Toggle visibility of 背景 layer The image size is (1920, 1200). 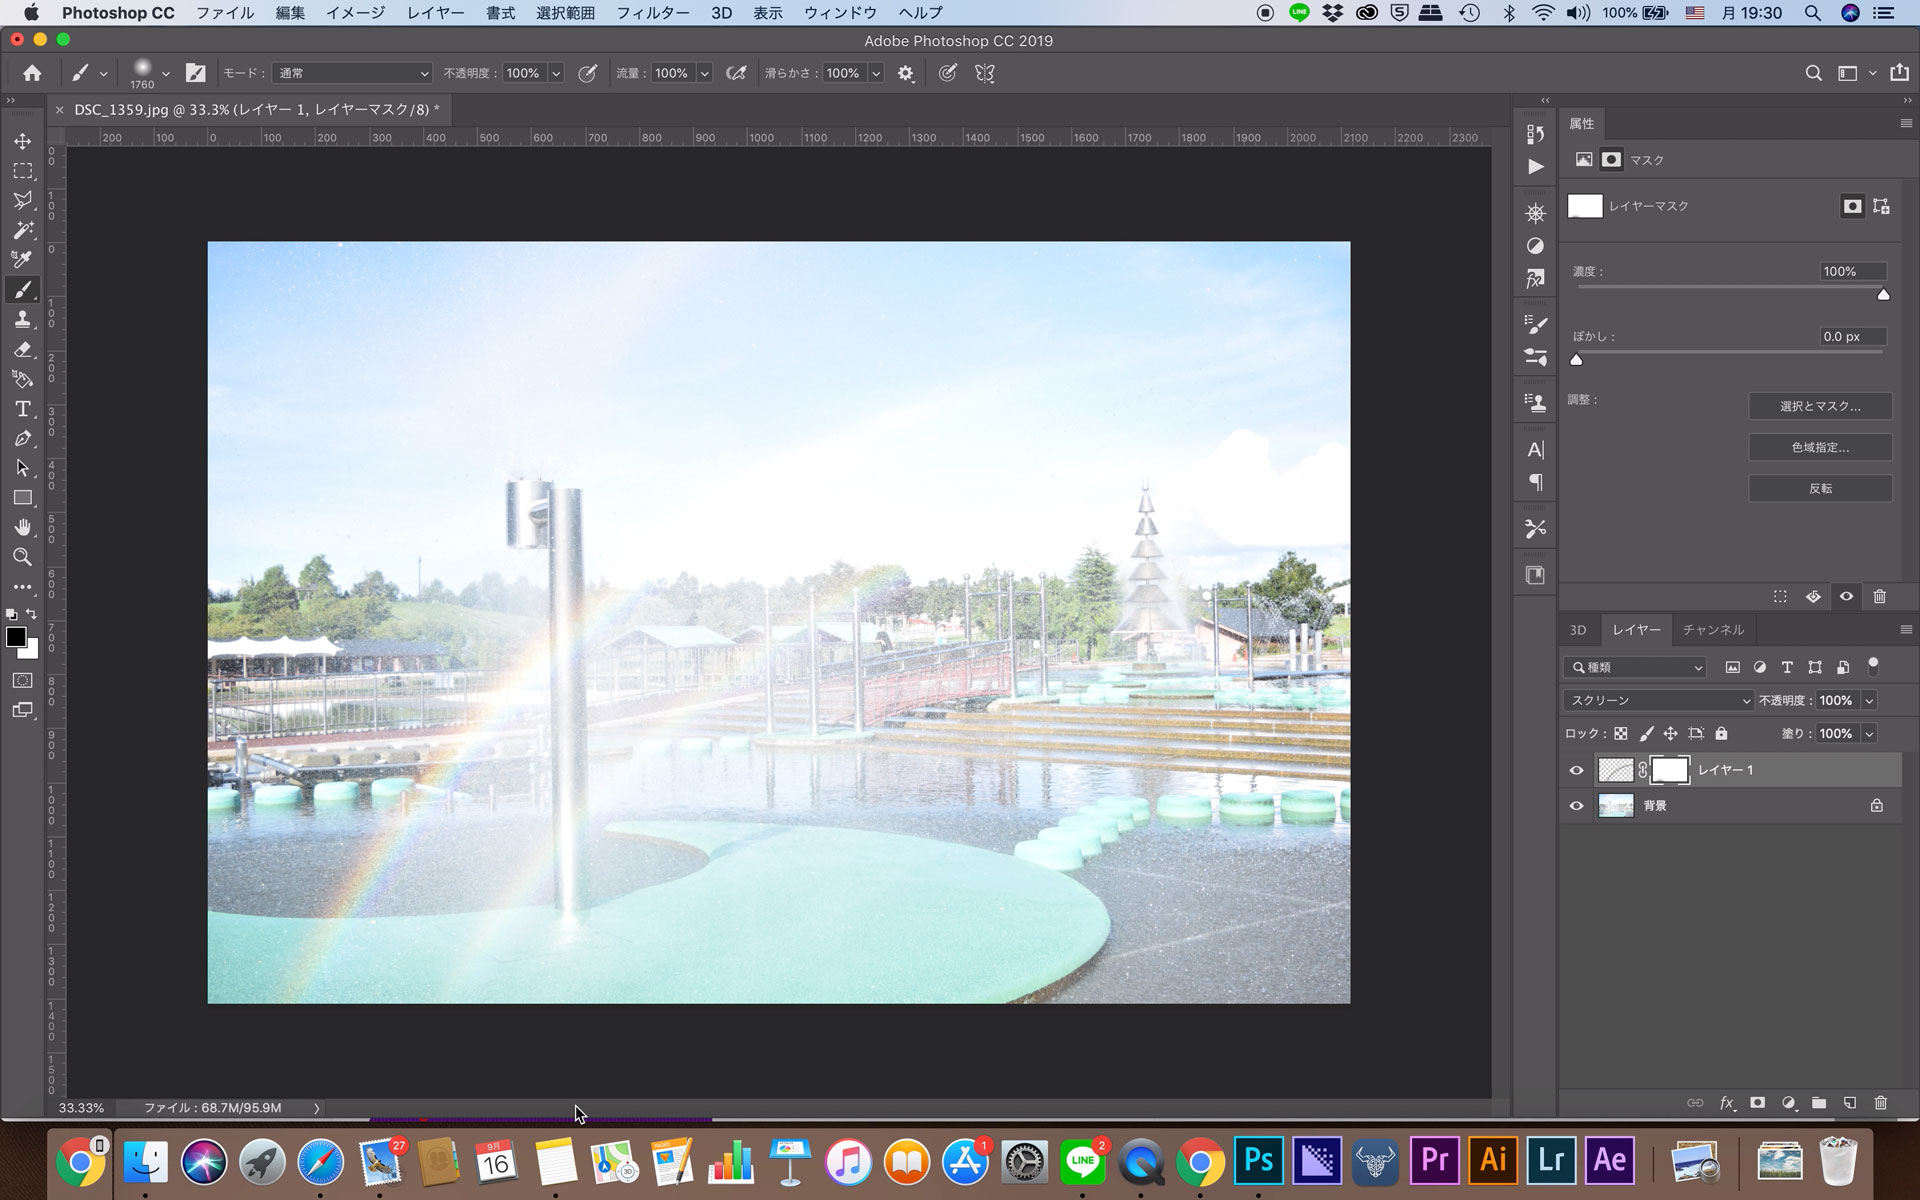point(1576,805)
